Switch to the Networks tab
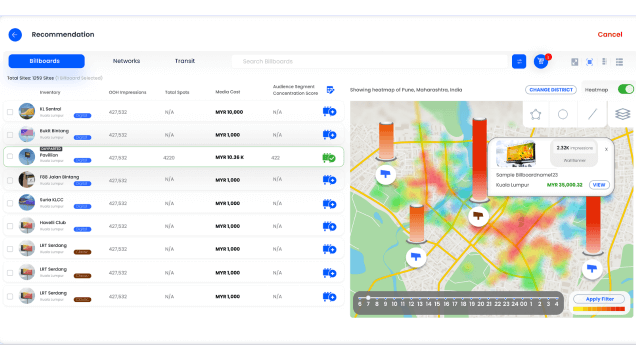Screen dimensions: 636x360 (x=126, y=61)
